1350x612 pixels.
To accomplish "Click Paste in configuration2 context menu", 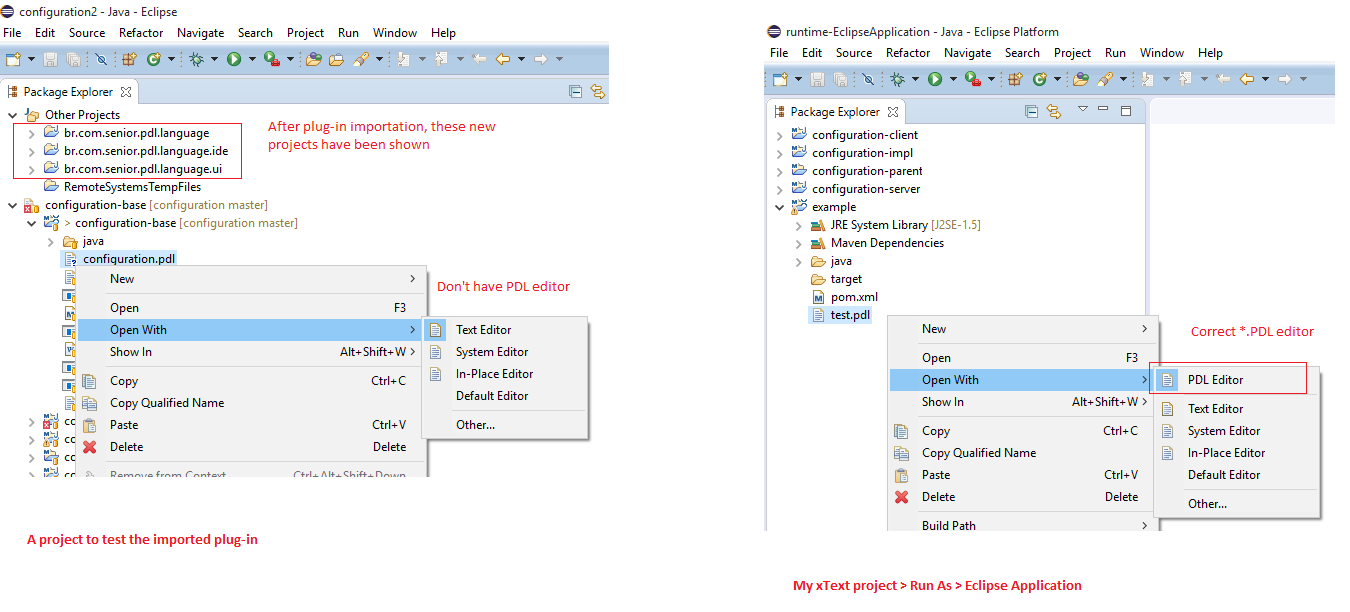I will point(251,425).
